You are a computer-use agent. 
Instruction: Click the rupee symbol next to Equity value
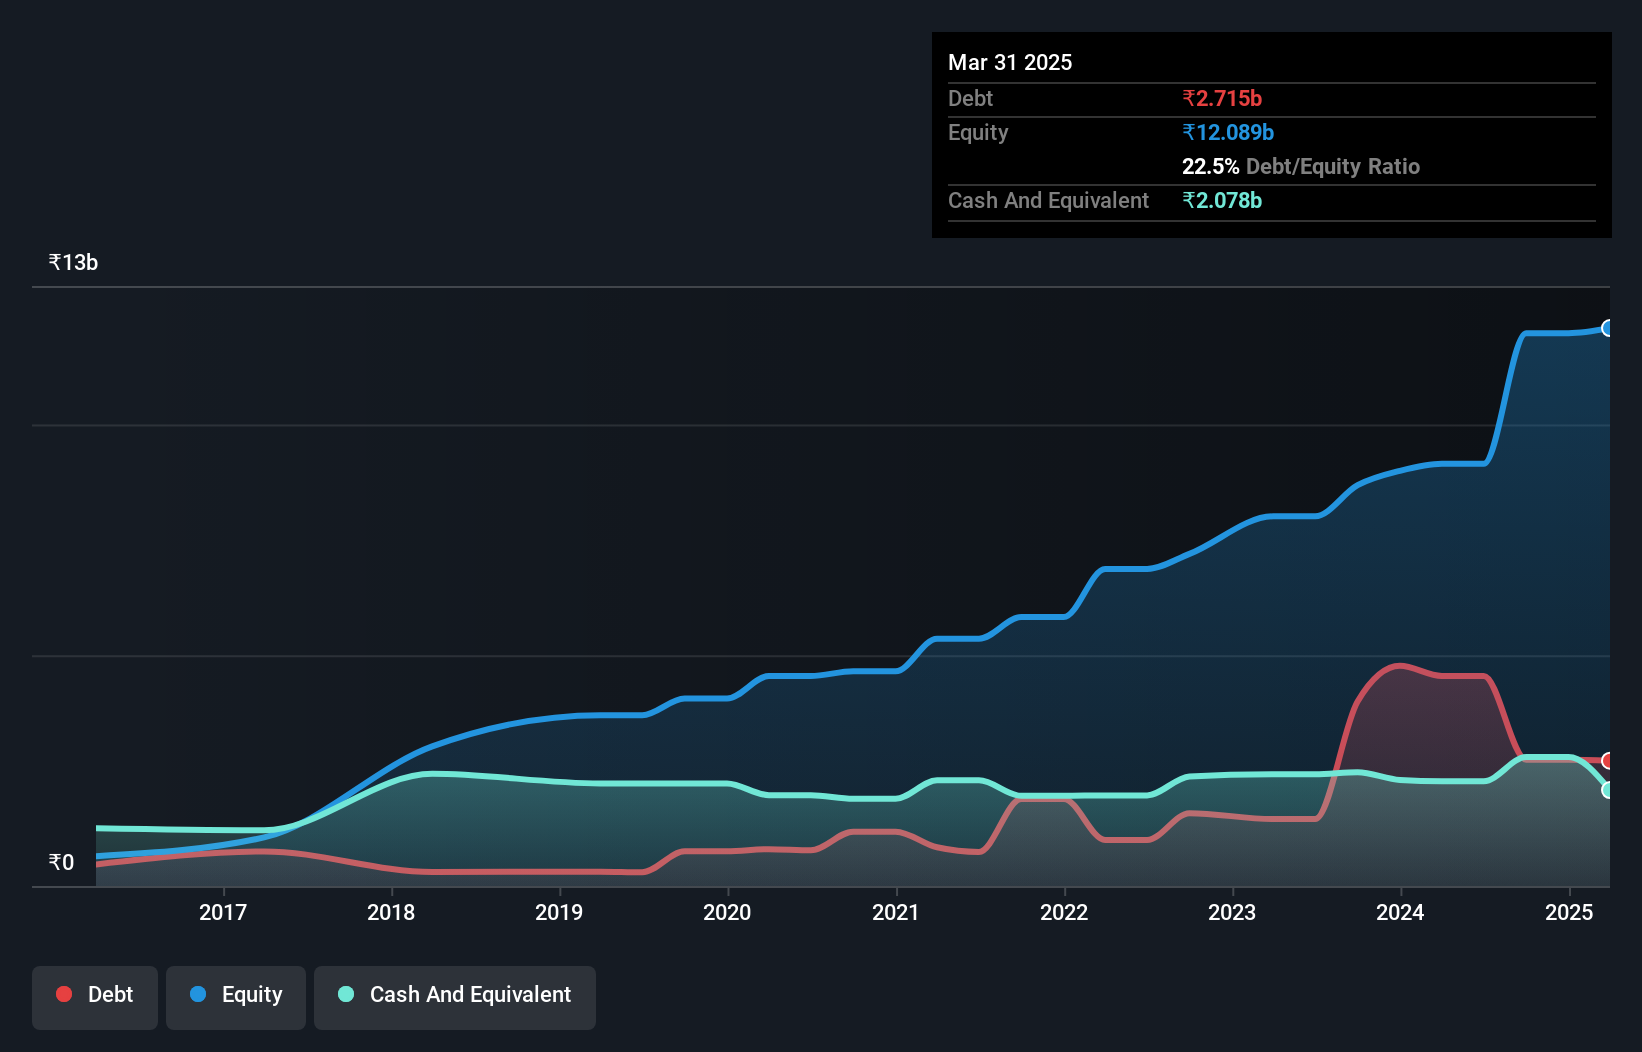point(1189,132)
